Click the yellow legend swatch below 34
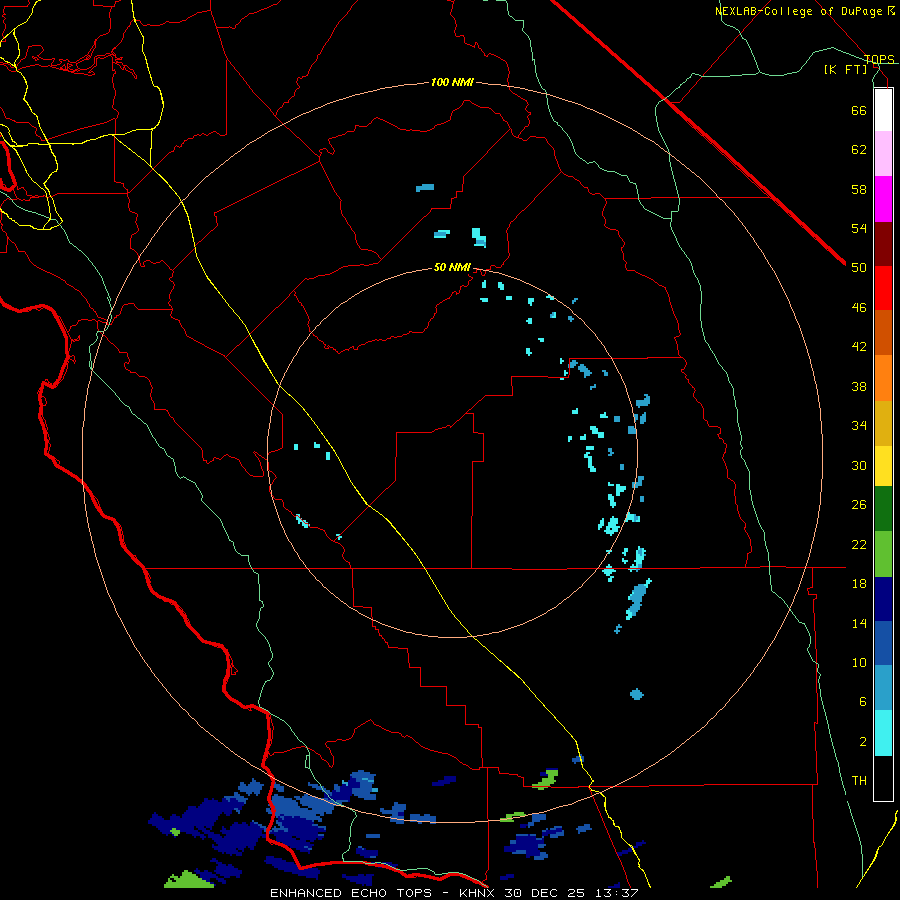900x900 pixels. pos(883,466)
